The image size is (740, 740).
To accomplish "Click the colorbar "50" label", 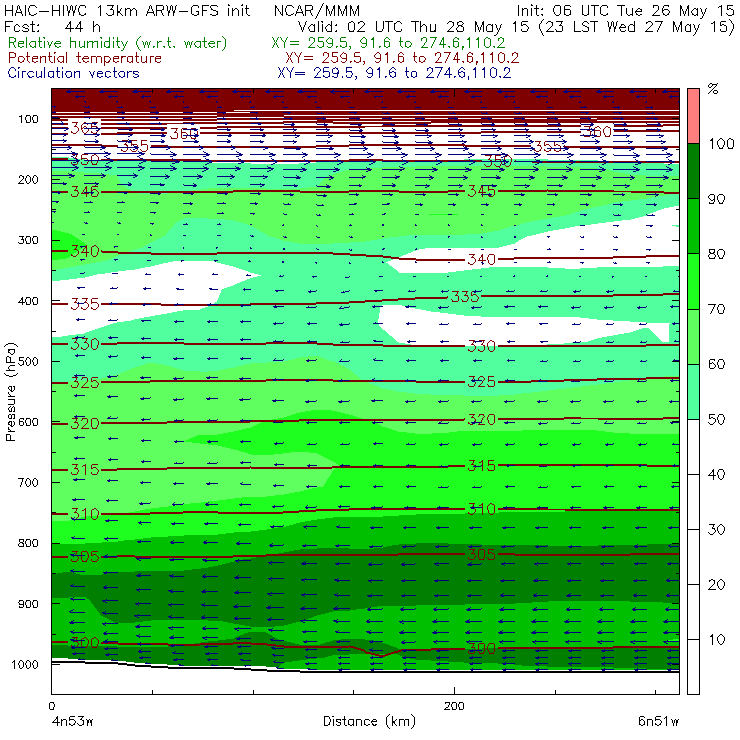I will pos(716,420).
